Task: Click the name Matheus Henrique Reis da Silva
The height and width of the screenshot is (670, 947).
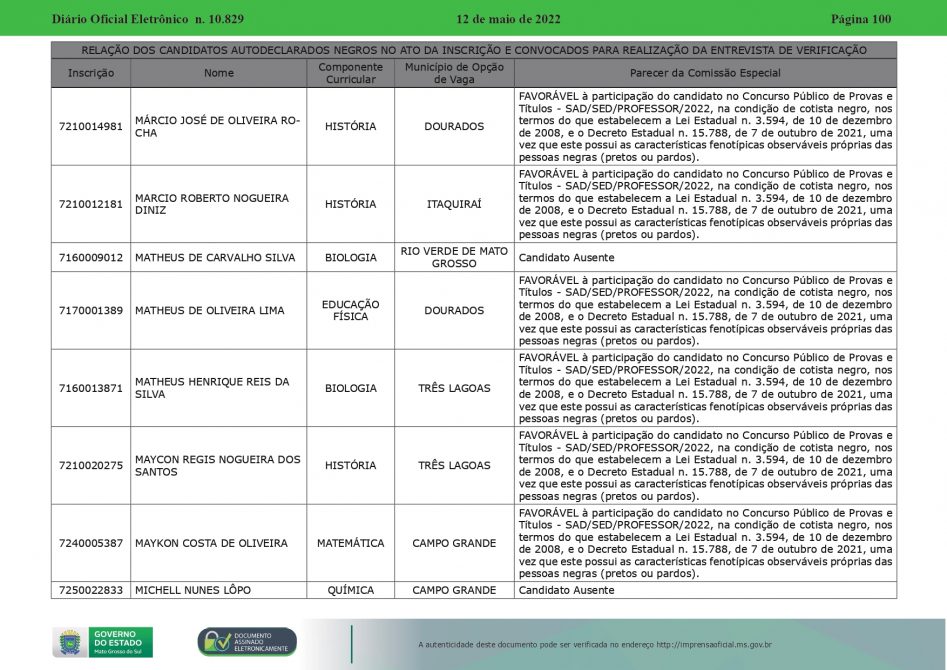Action: (x=211, y=388)
